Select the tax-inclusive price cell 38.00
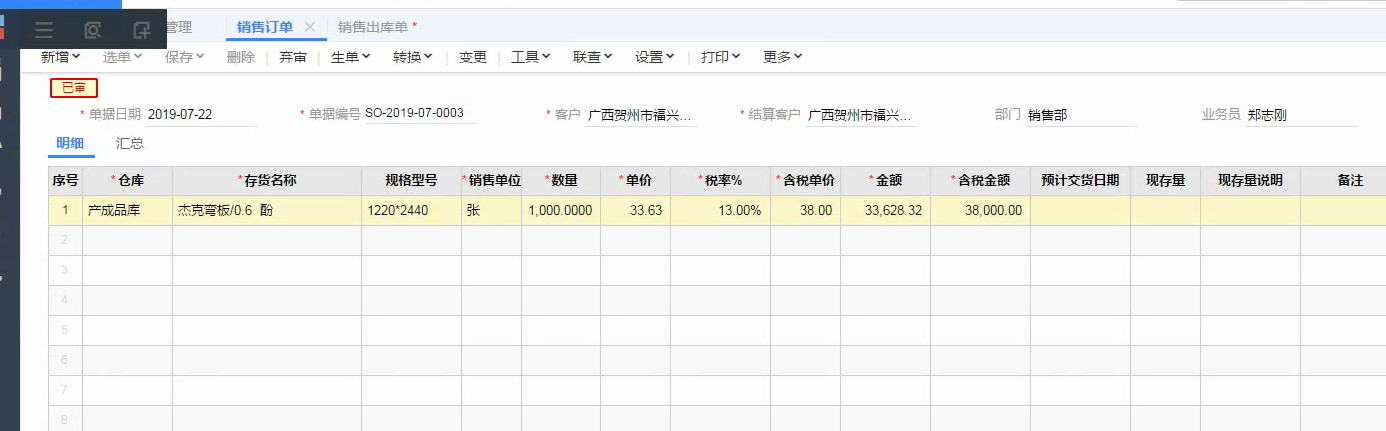This screenshot has height=431, width=1386. pos(805,211)
